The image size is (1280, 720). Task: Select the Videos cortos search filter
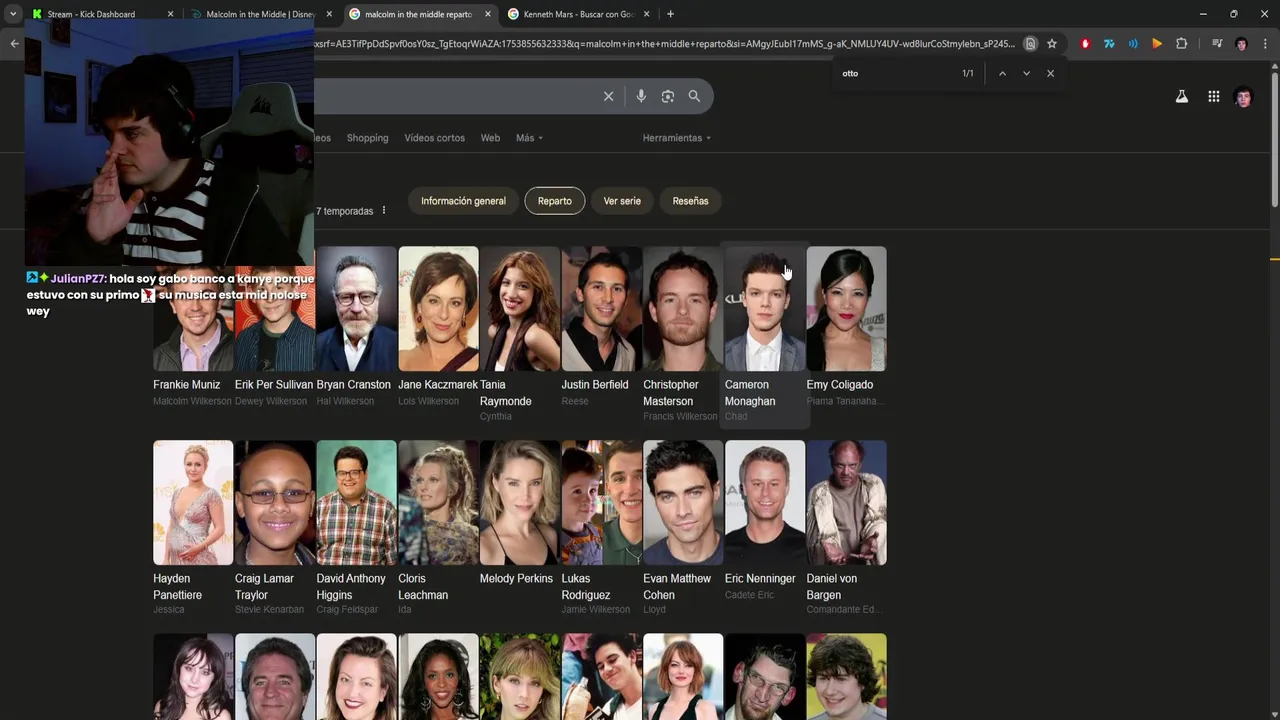(x=434, y=138)
